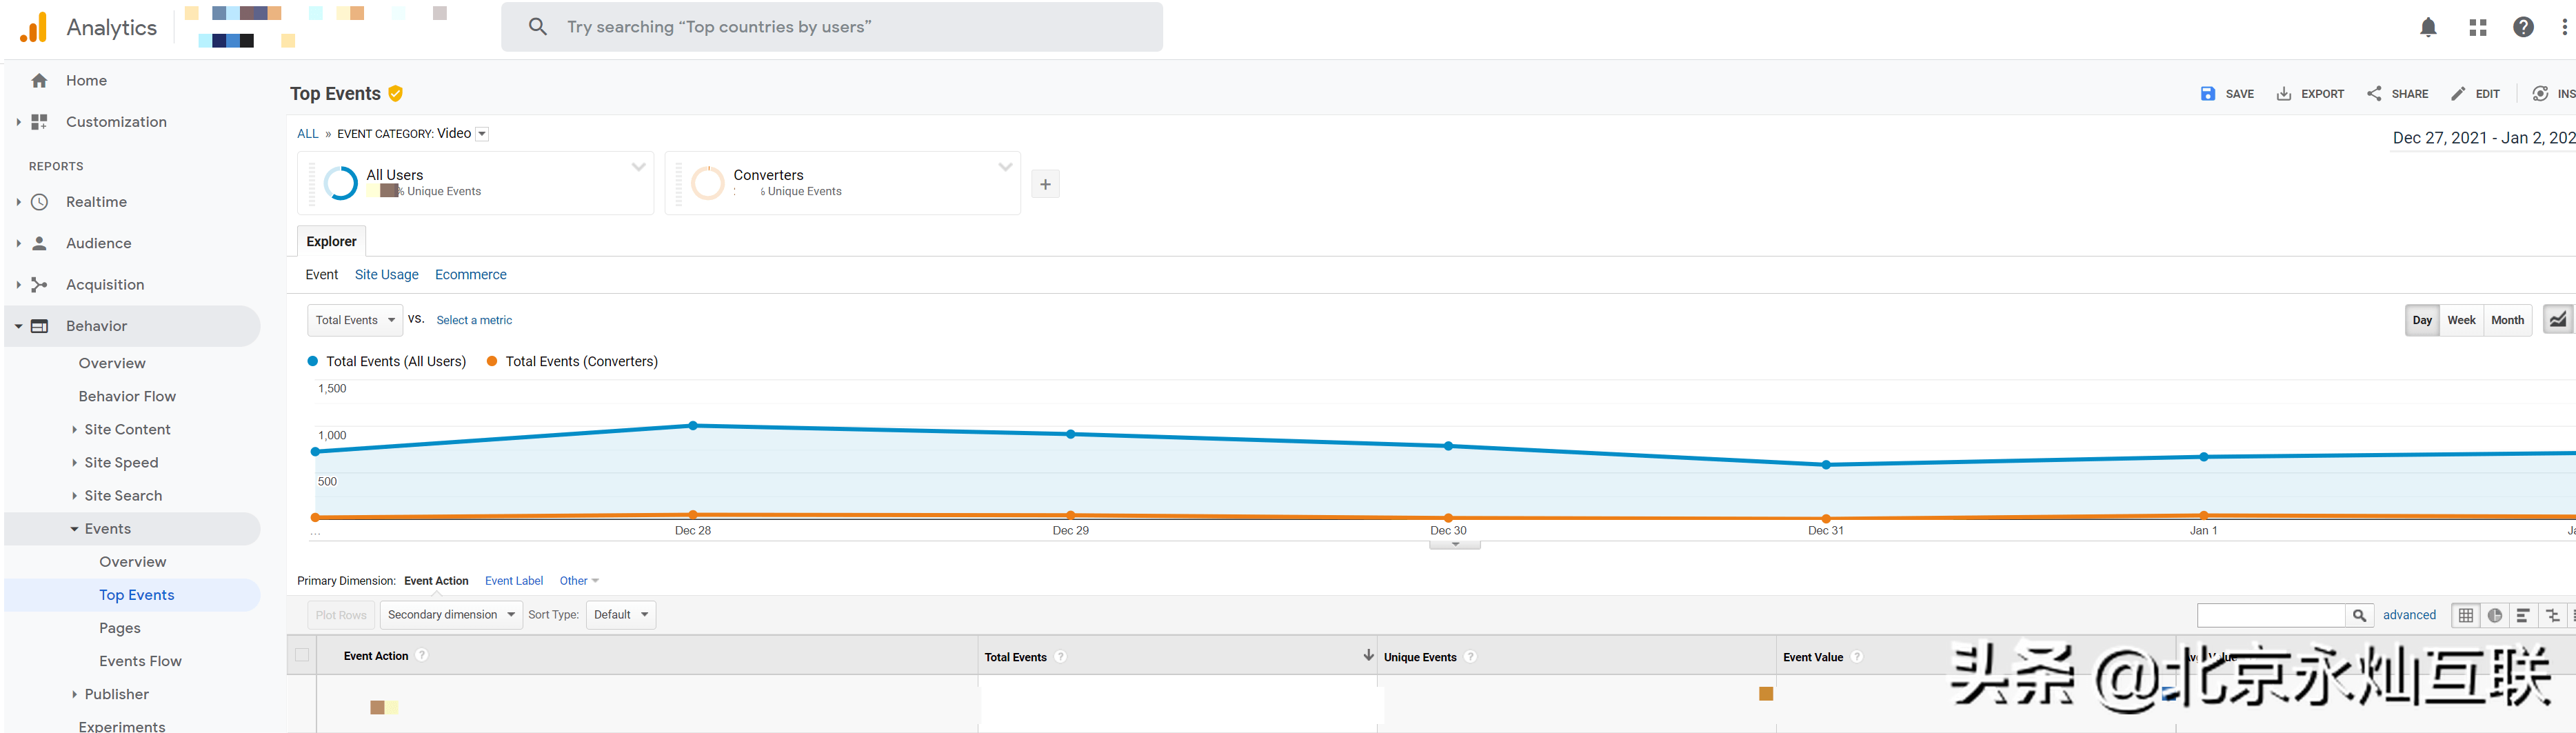Open the Total Events metric dropdown

355,320
